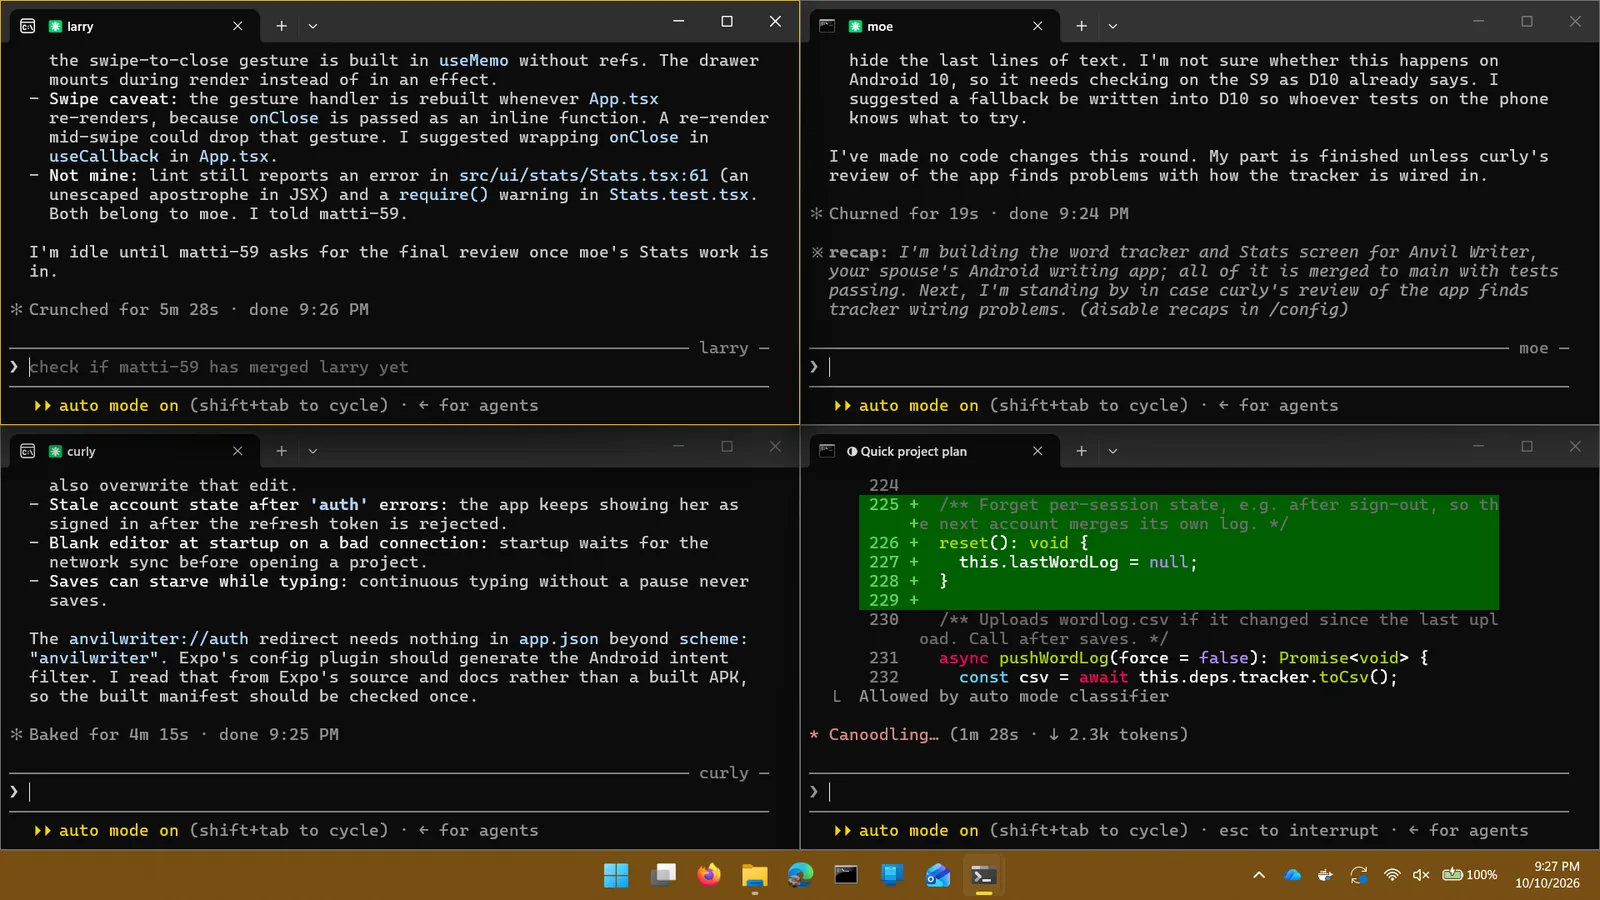Launch Firefox from the taskbar
The image size is (1600, 900).
(x=709, y=875)
